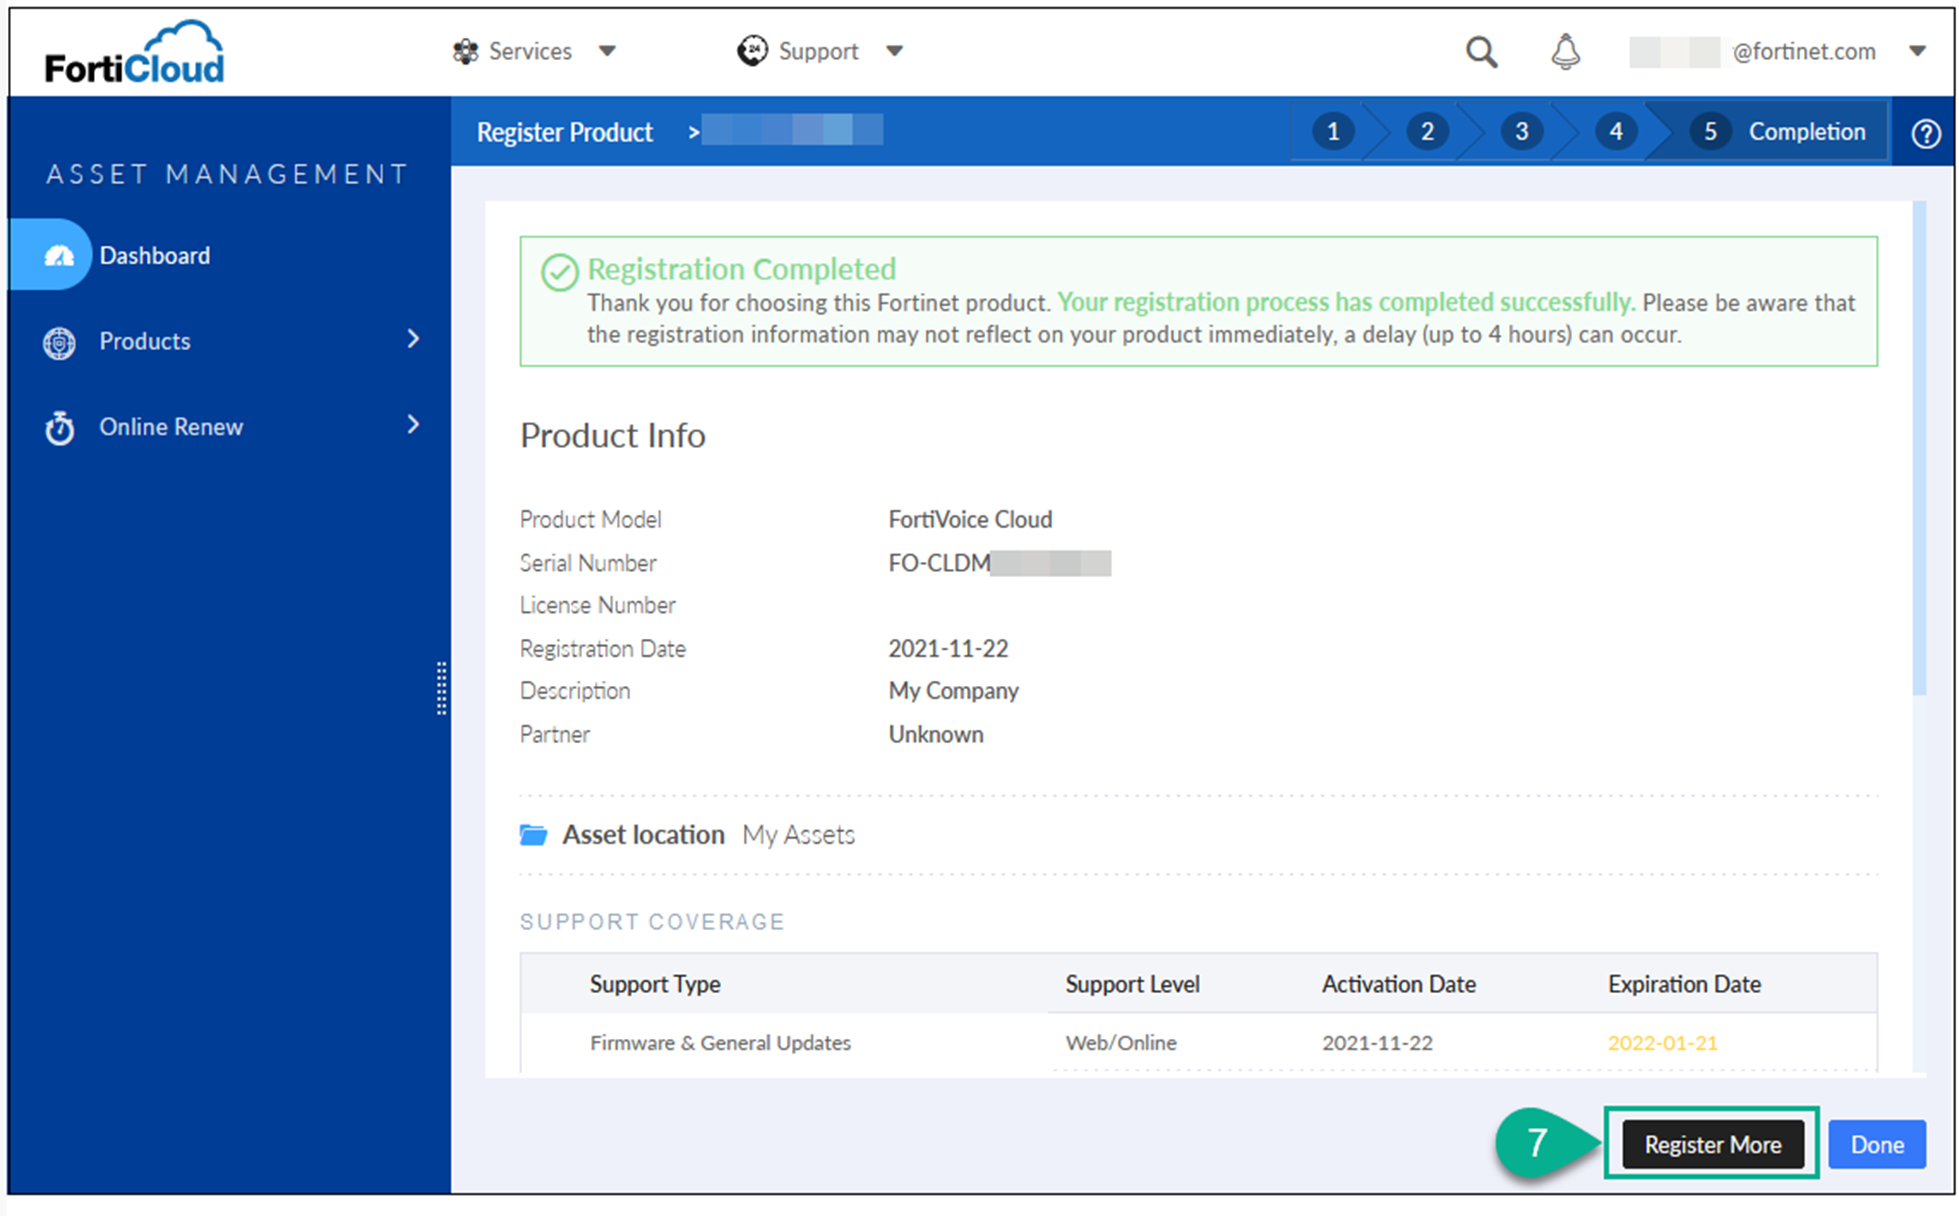The image size is (1959, 1216).
Task: Click the Online Renew timer icon
Action: point(59,427)
